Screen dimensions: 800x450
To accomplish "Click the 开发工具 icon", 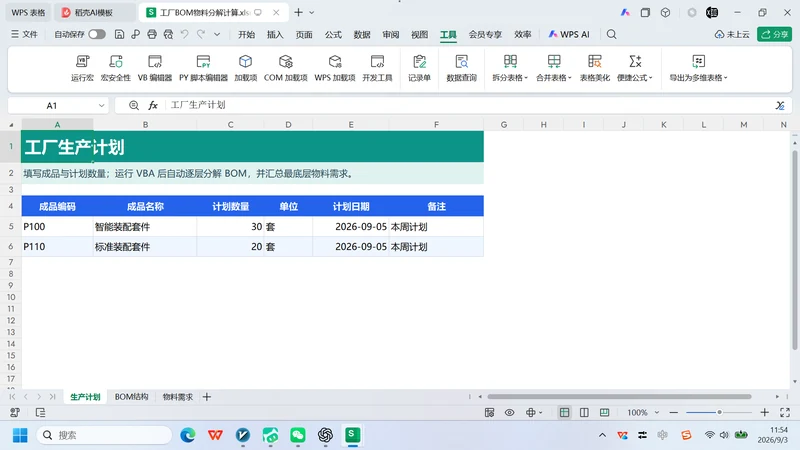I will tap(377, 68).
